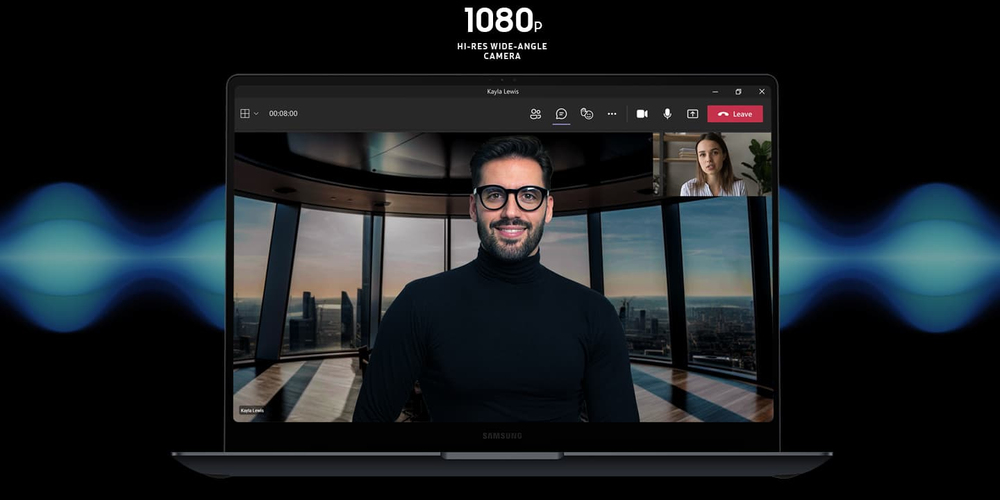Leave the call with the red button

pyautogui.click(x=735, y=114)
